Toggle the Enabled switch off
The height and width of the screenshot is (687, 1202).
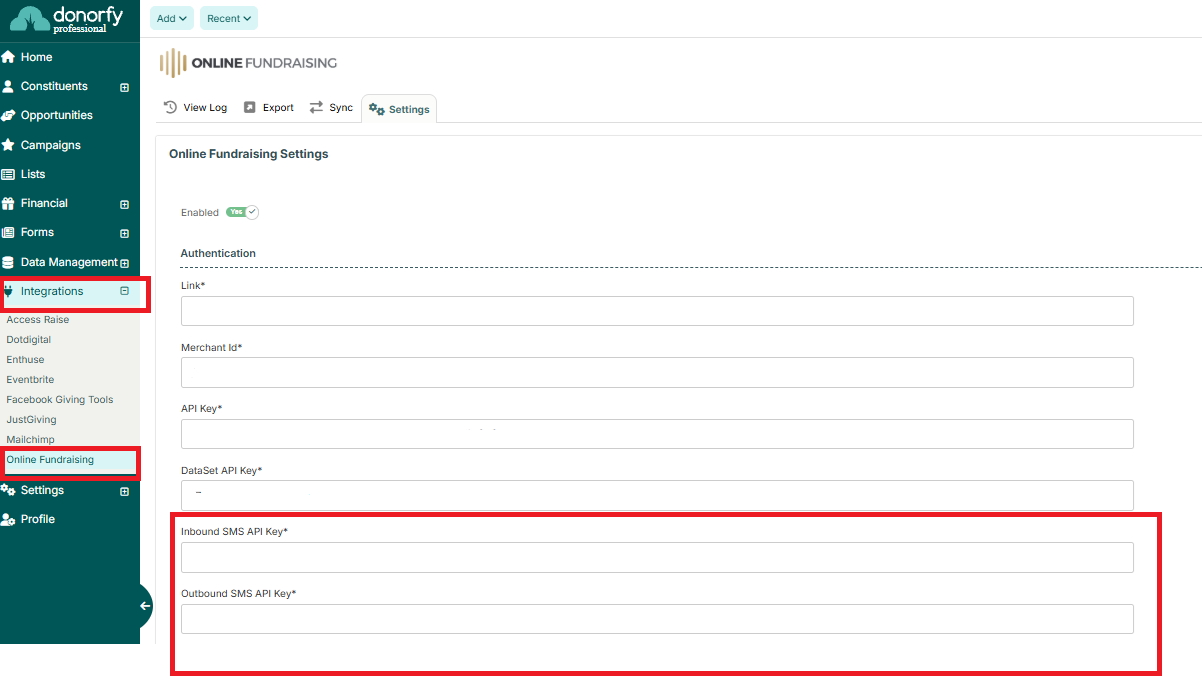[242, 212]
